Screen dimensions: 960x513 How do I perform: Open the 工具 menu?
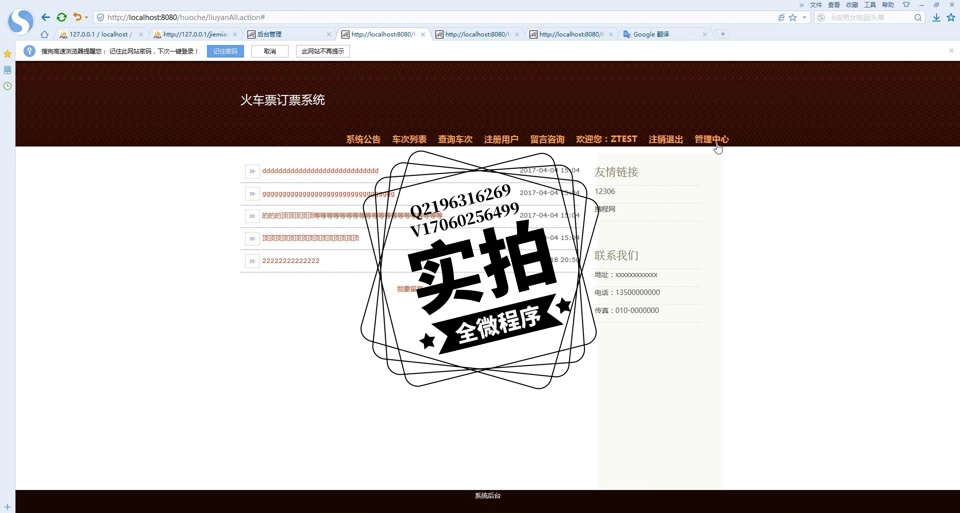(869, 5)
